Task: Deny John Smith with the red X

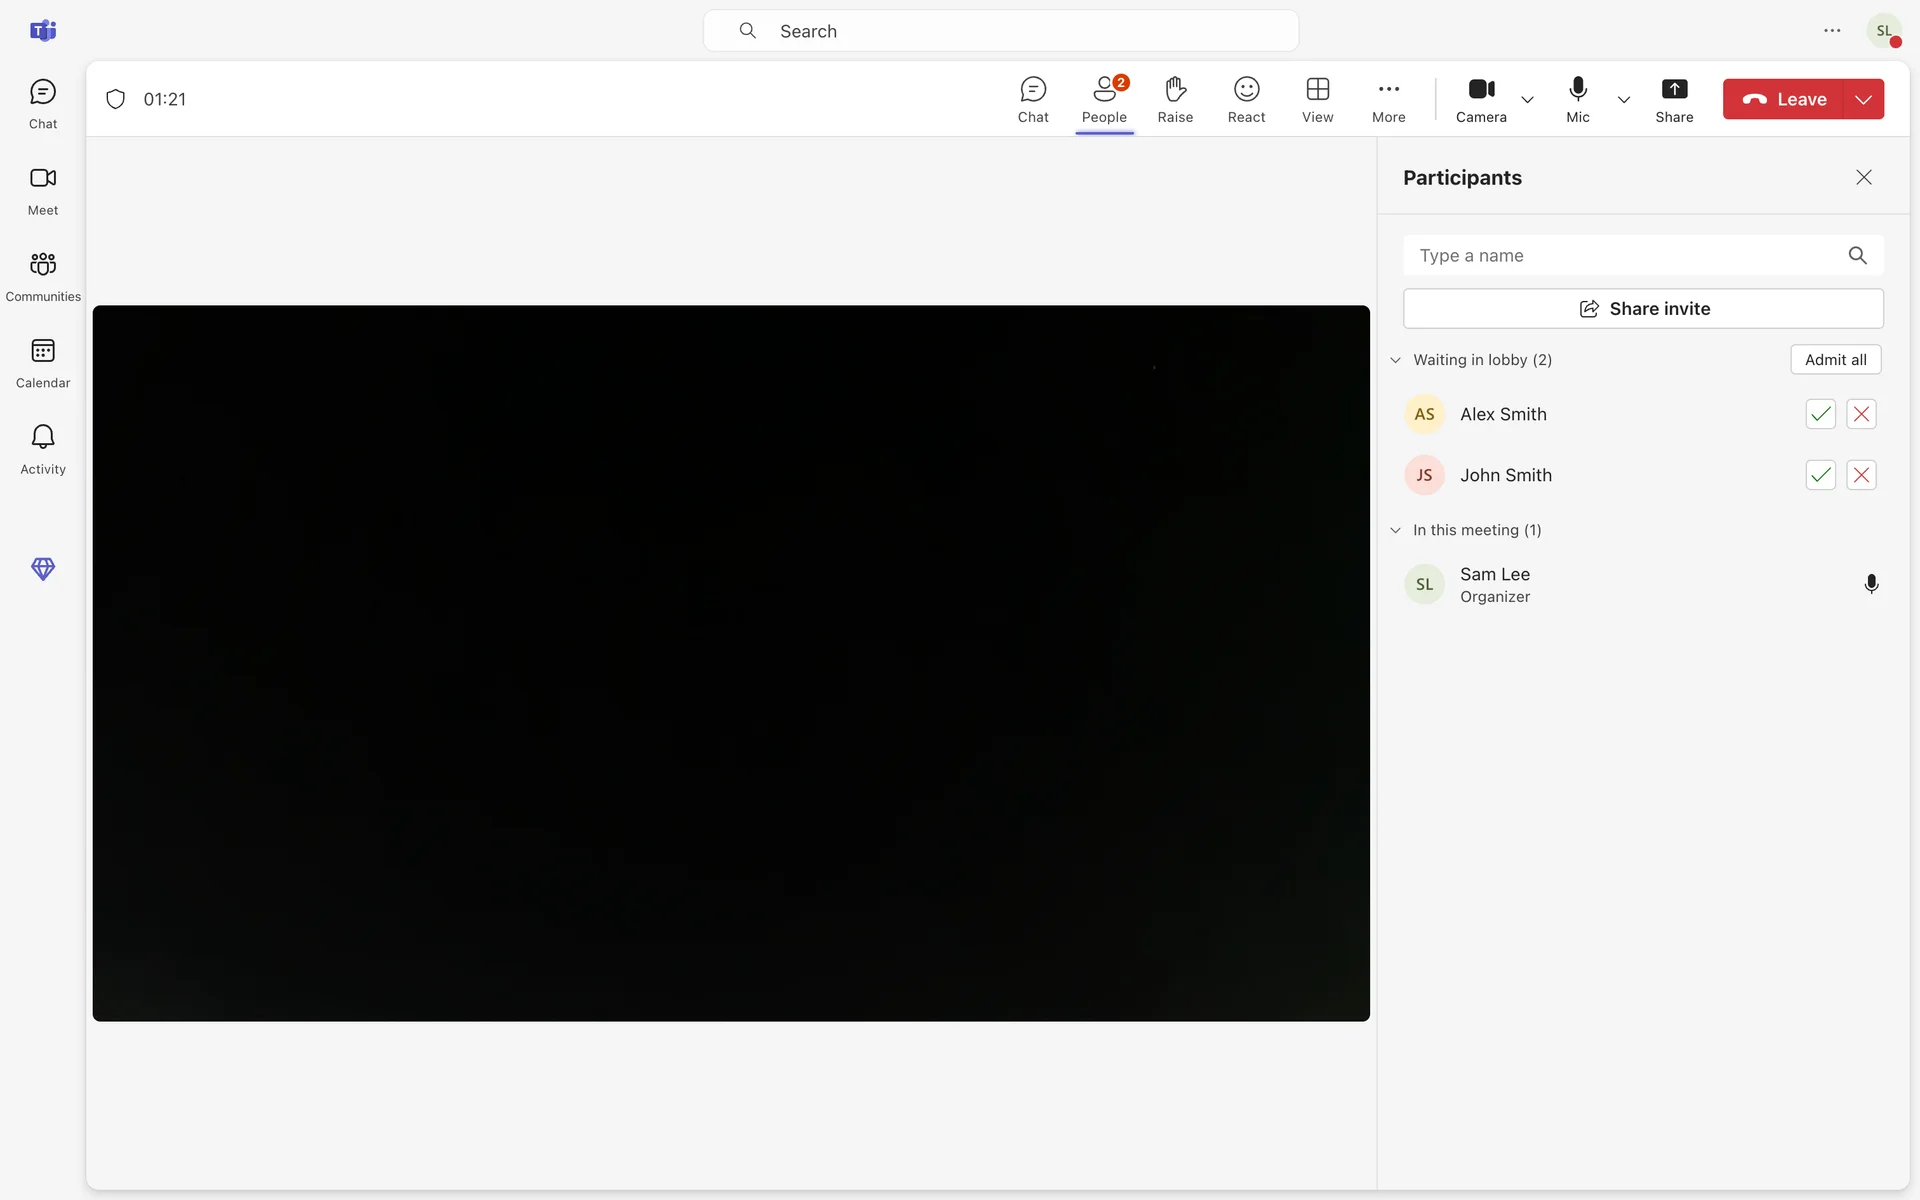Action: 1861,475
